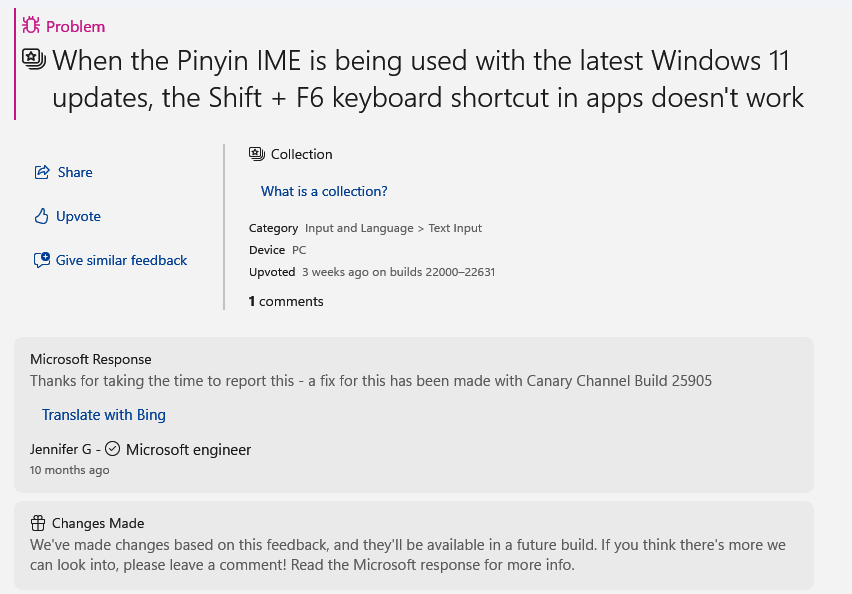Click the pink Problem label
The height and width of the screenshot is (594, 852).
coord(75,26)
